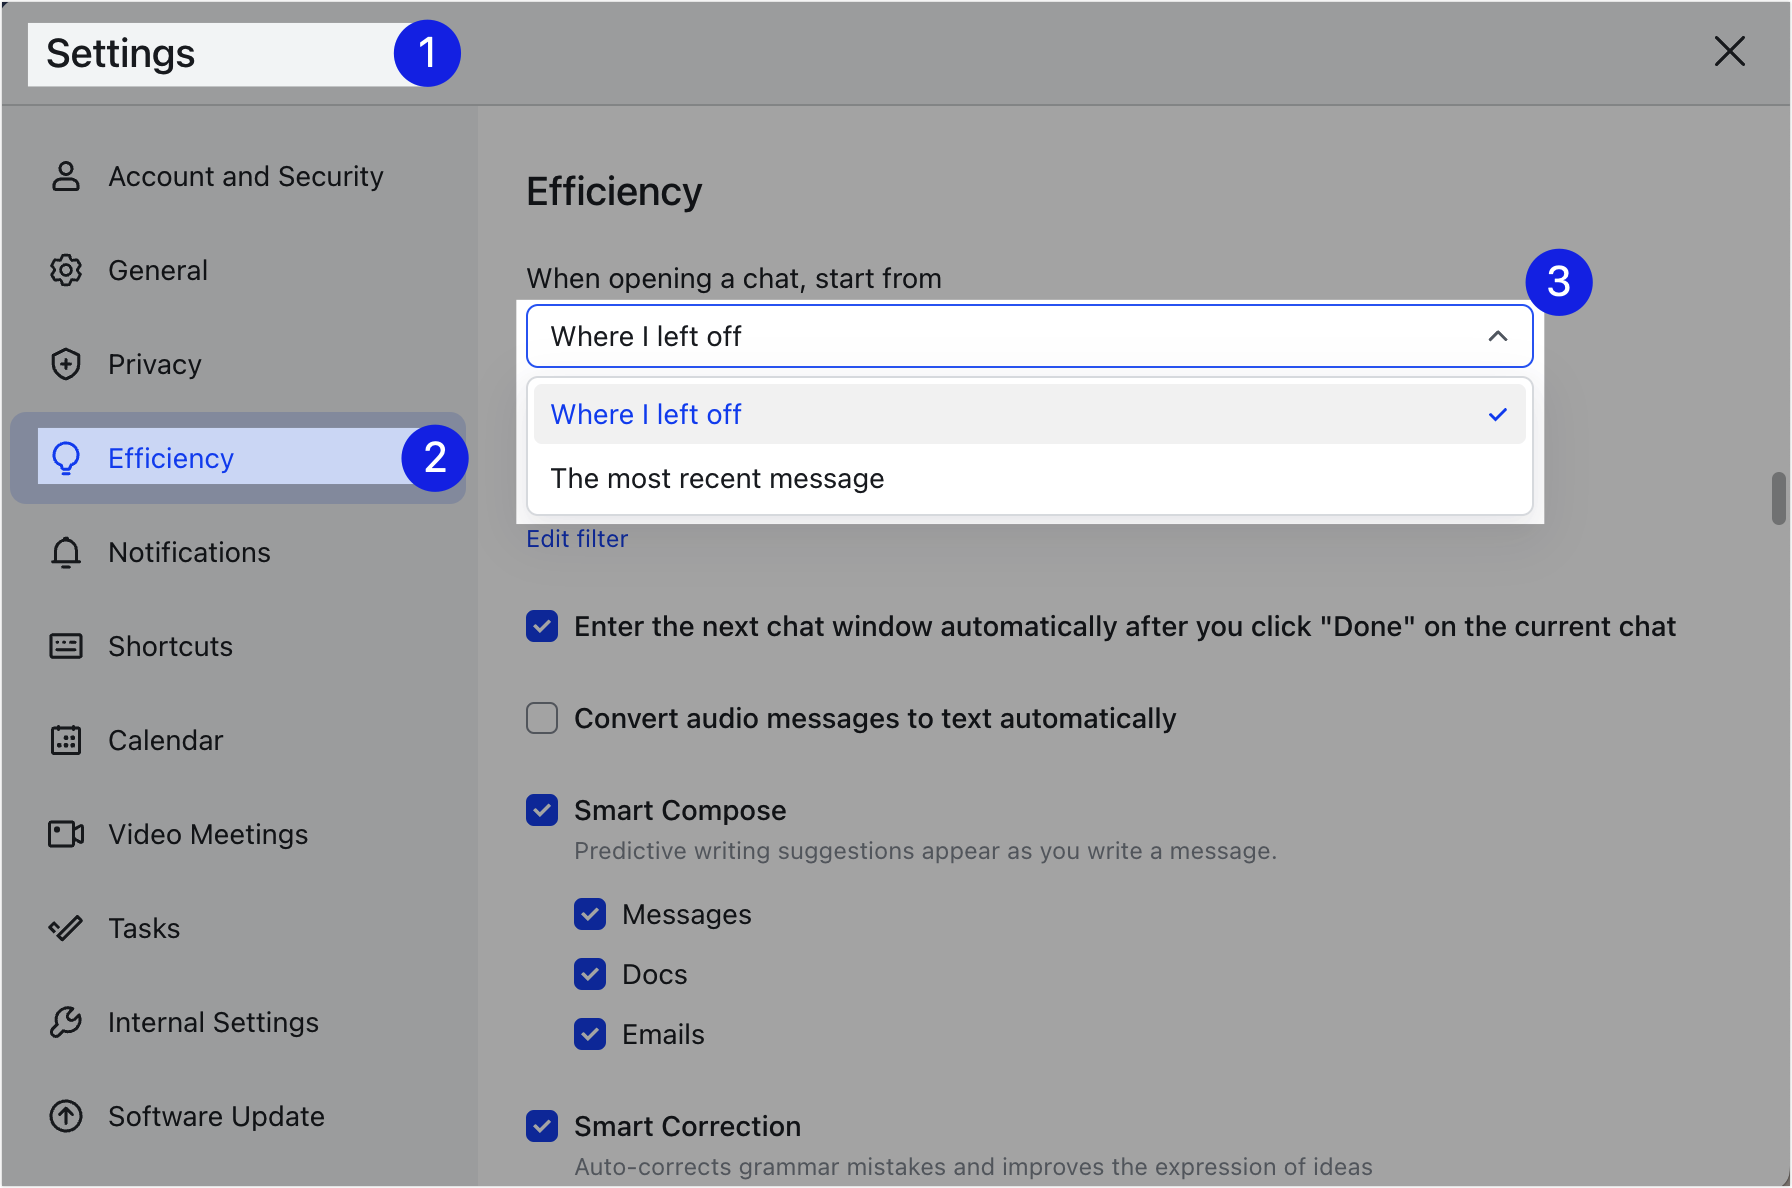
Task: Click the Account and Security person icon
Action: 65,176
